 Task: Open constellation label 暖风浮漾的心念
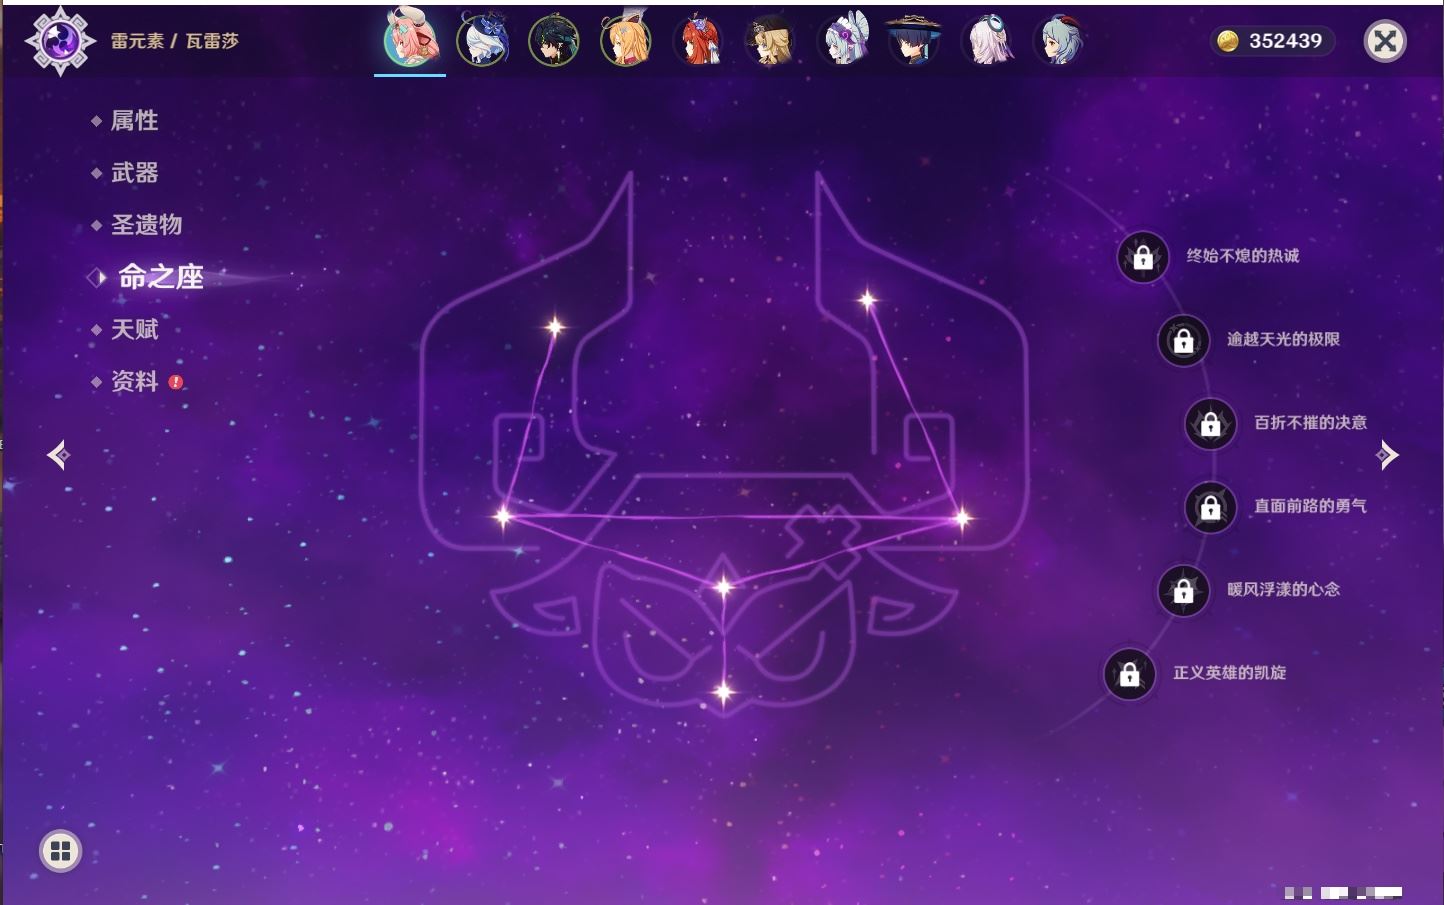pyautogui.click(x=1283, y=589)
